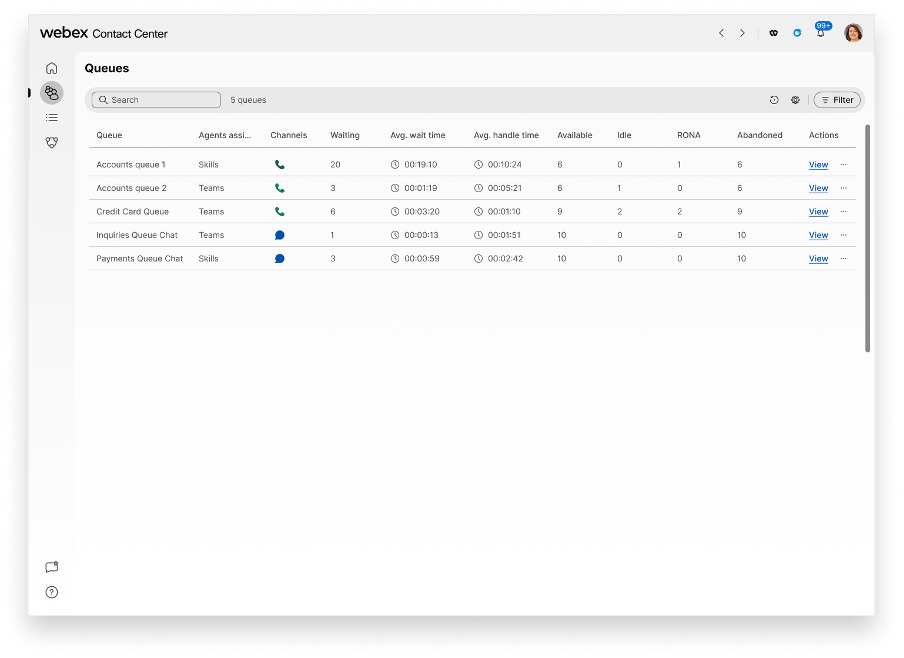Screen dimensions: 904x658
Task: Click the Webex Contact Center logo
Action: (104, 33)
